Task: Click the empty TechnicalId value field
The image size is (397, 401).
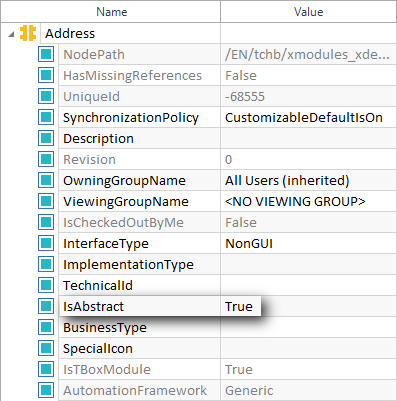Action: tap(308, 285)
